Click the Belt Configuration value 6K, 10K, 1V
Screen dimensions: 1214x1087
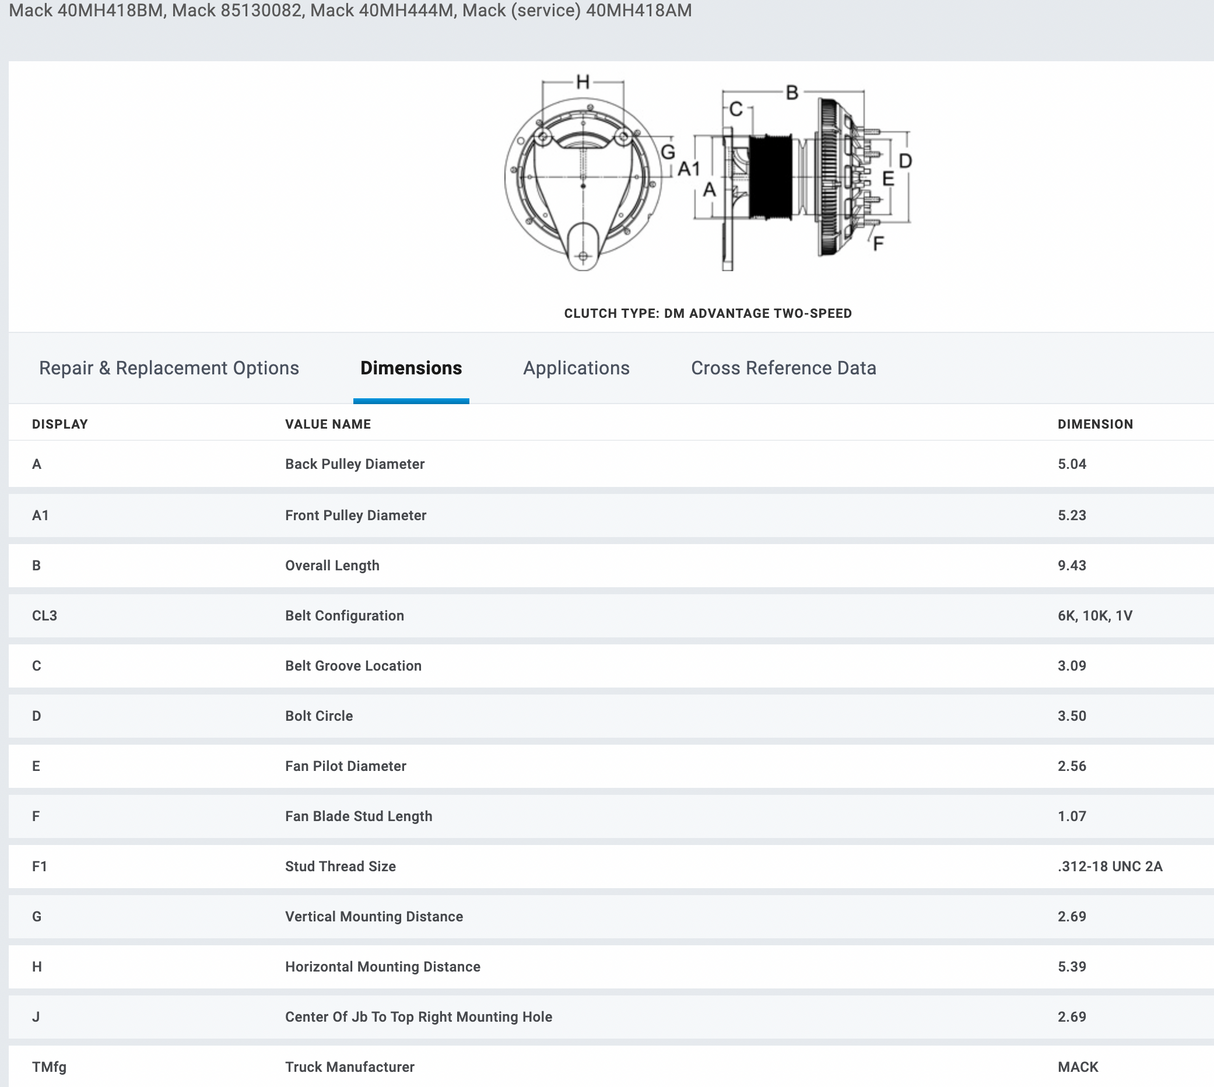[1095, 616]
